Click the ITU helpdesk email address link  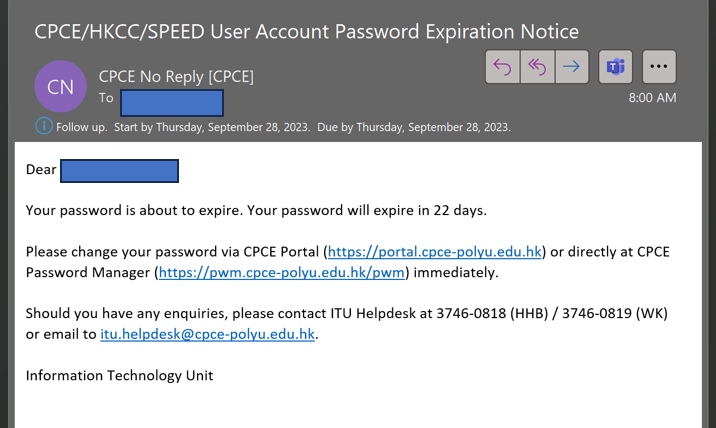point(208,334)
